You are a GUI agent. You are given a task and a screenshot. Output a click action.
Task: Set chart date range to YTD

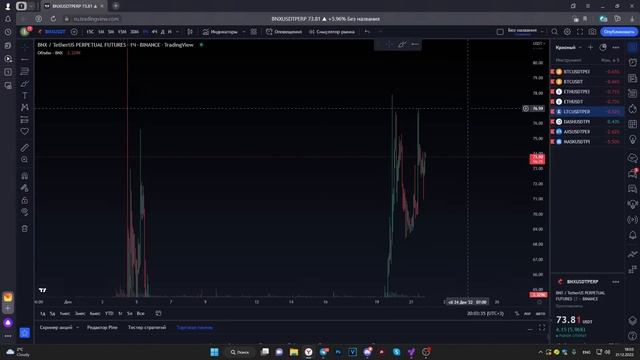(x=109, y=313)
